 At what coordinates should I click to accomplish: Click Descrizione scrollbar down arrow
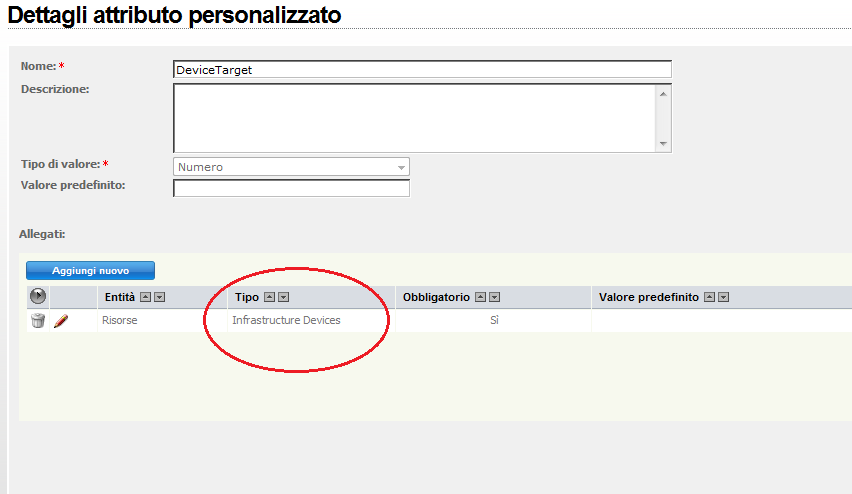(x=663, y=143)
